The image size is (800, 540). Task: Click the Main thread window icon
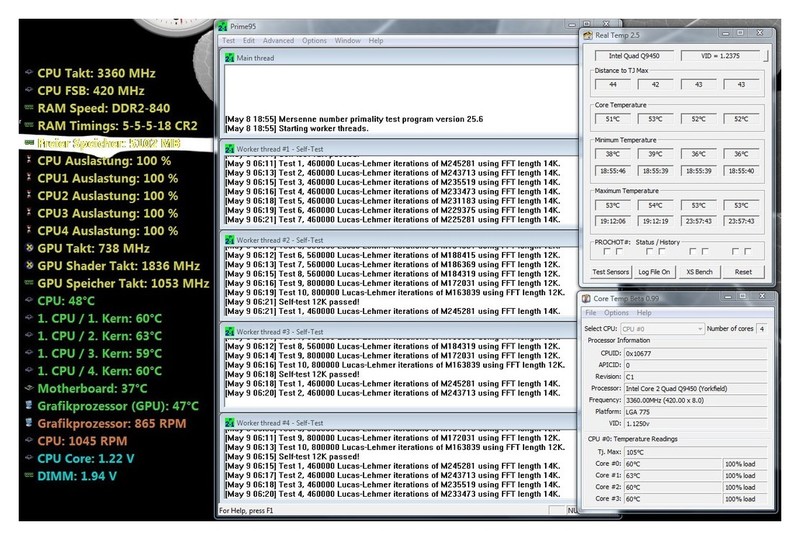(230, 58)
